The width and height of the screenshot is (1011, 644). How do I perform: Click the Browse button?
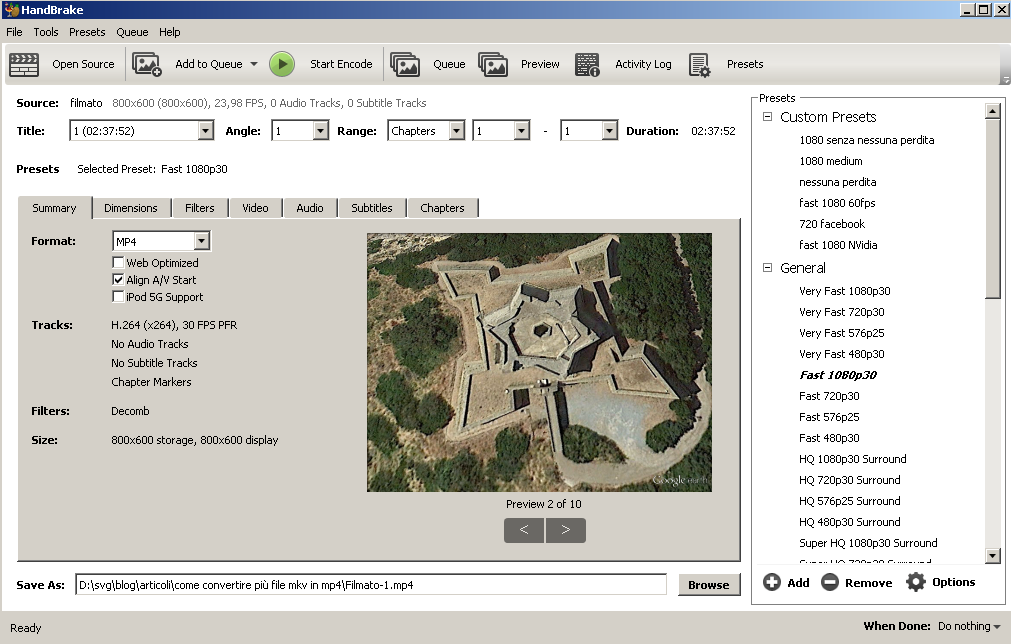[709, 585]
